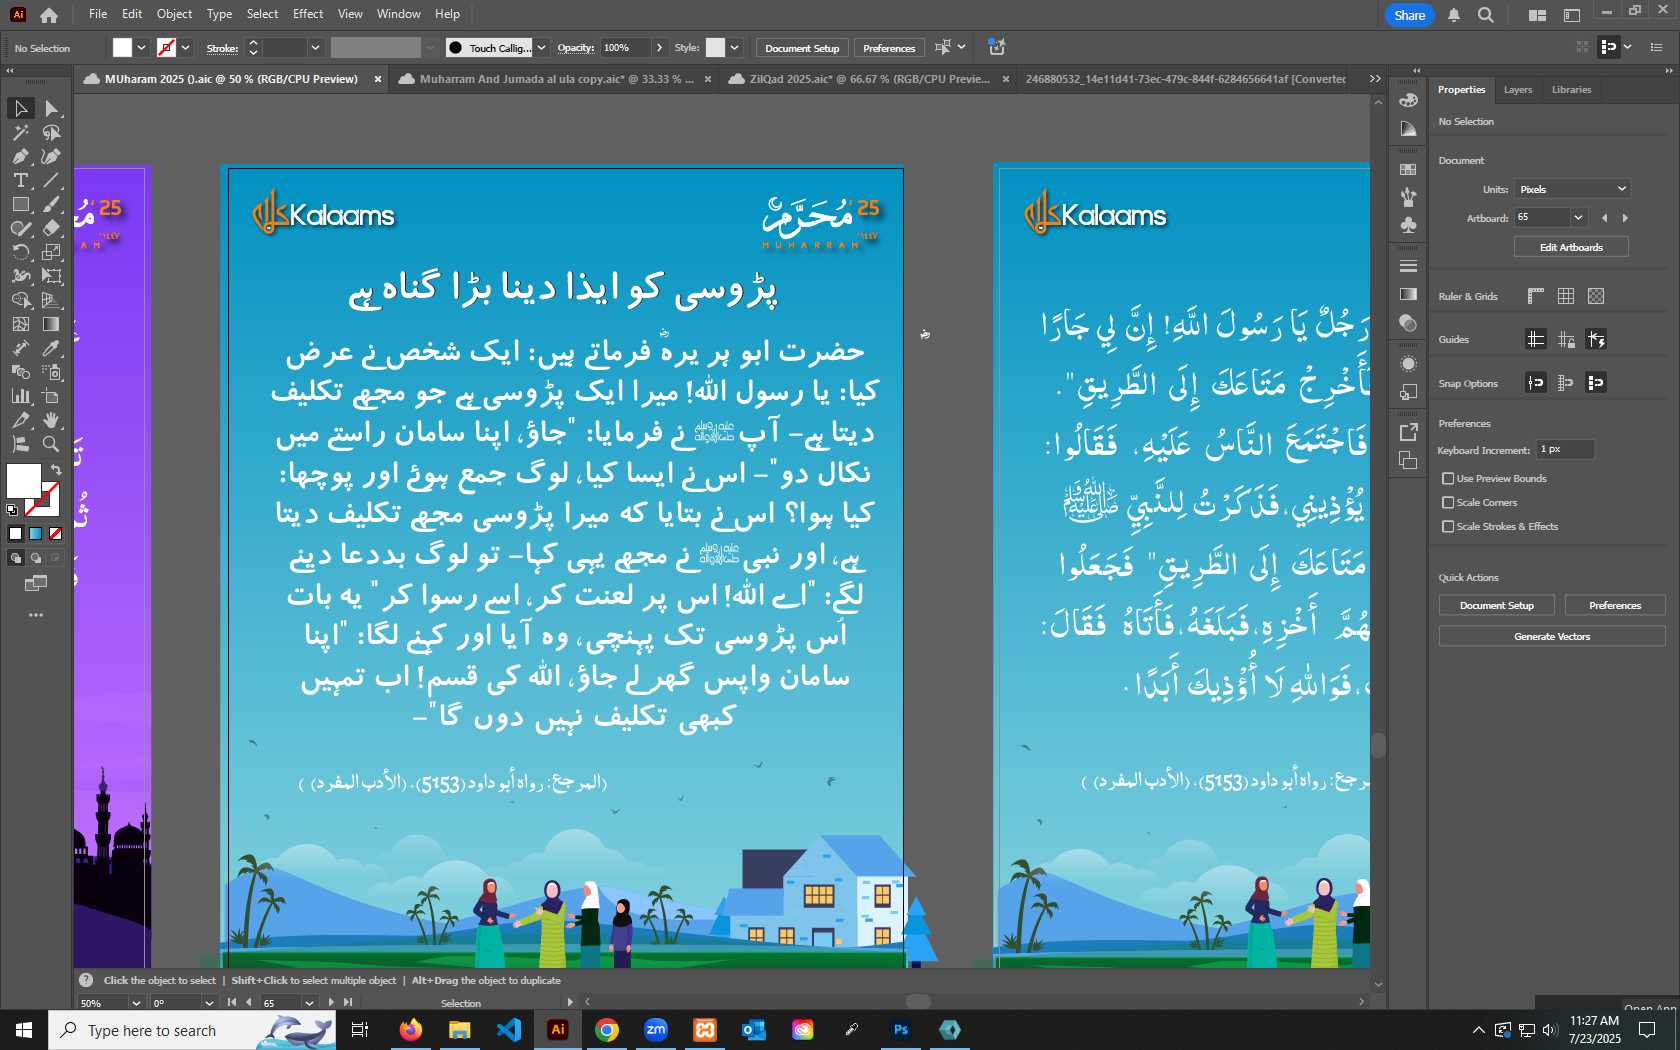Select the Rectangle tool

[20, 204]
